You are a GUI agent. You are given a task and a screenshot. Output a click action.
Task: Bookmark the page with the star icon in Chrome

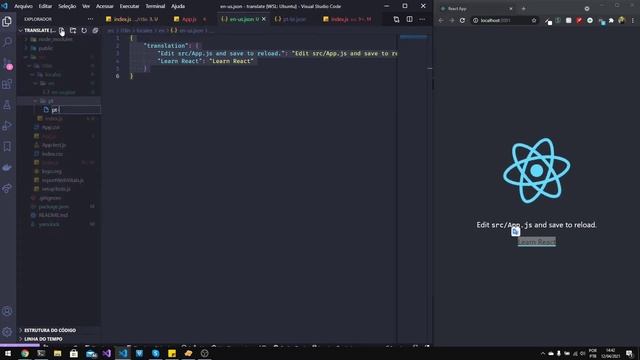click(534, 20)
